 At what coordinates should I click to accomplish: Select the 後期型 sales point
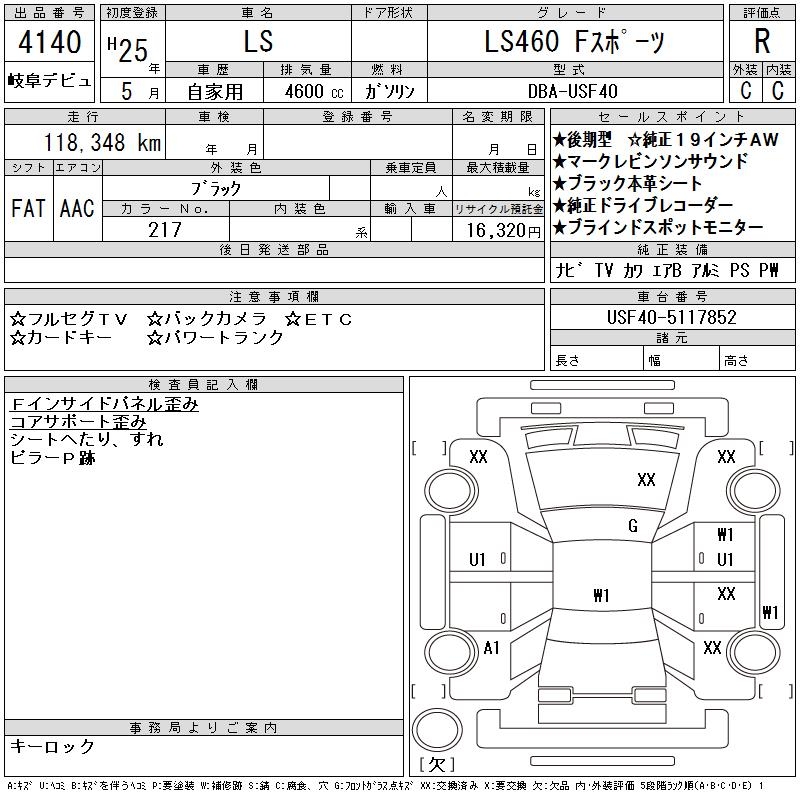pos(582,139)
